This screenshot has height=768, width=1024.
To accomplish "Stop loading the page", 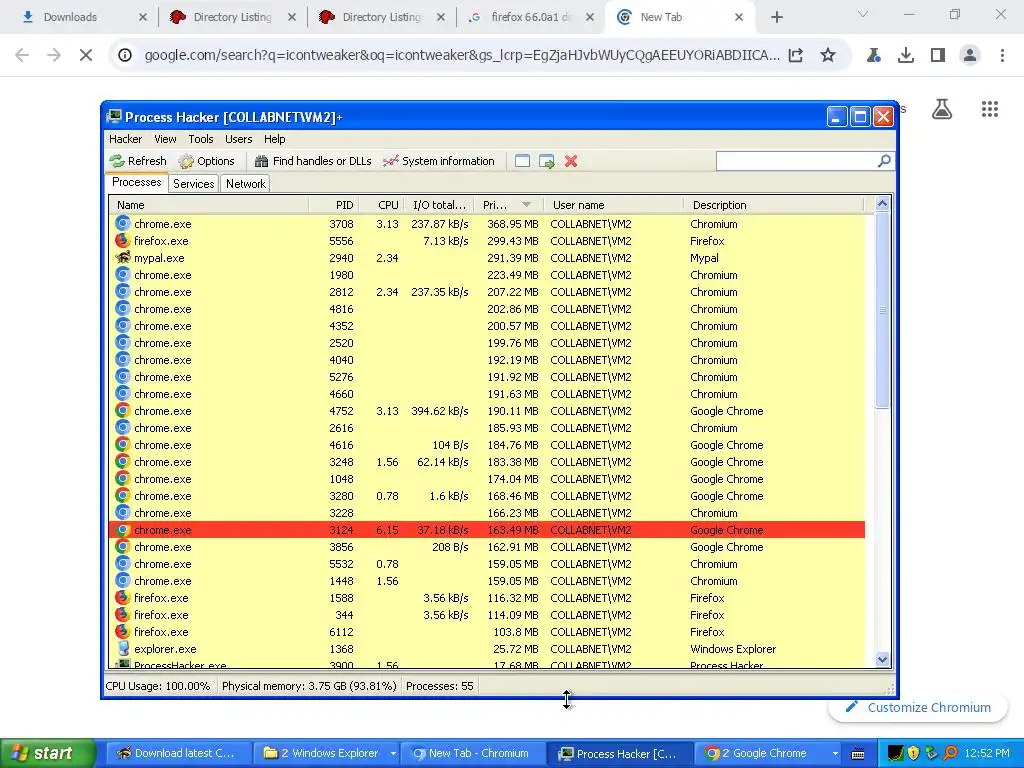I will click(86, 55).
